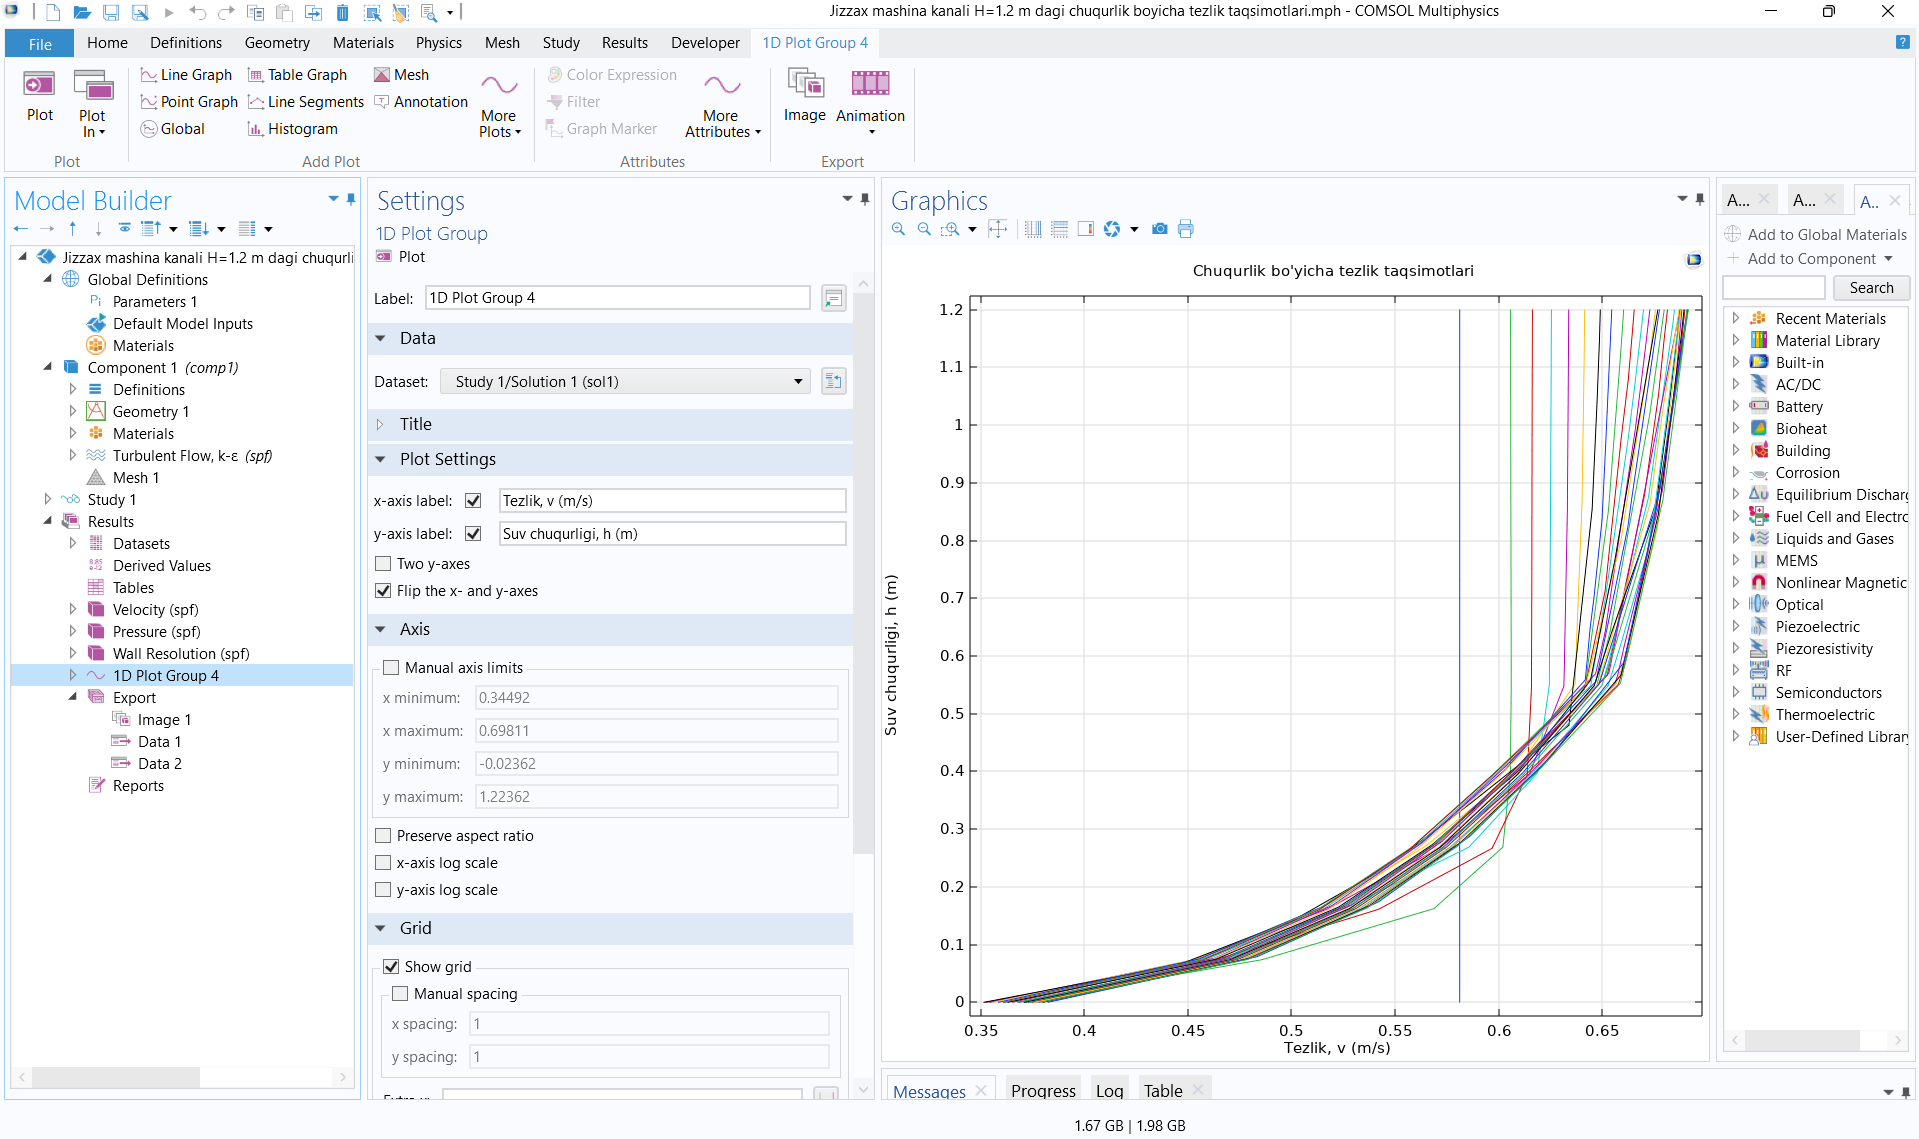Image resolution: width=1919 pixels, height=1139 pixels.
Task: Click the Search button in materials panel
Action: [1871, 288]
